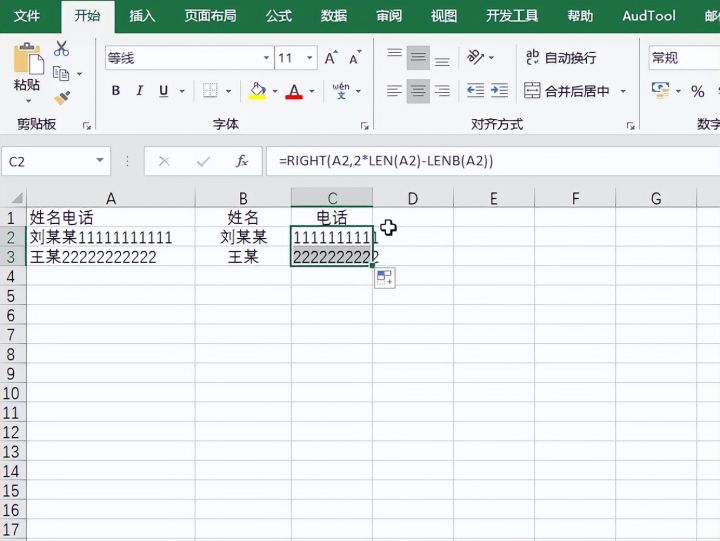Image resolution: width=720 pixels, height=541 pixels.
Task: Open the AudTool tab
Action: pyautogui.click(x=649, y=16)
